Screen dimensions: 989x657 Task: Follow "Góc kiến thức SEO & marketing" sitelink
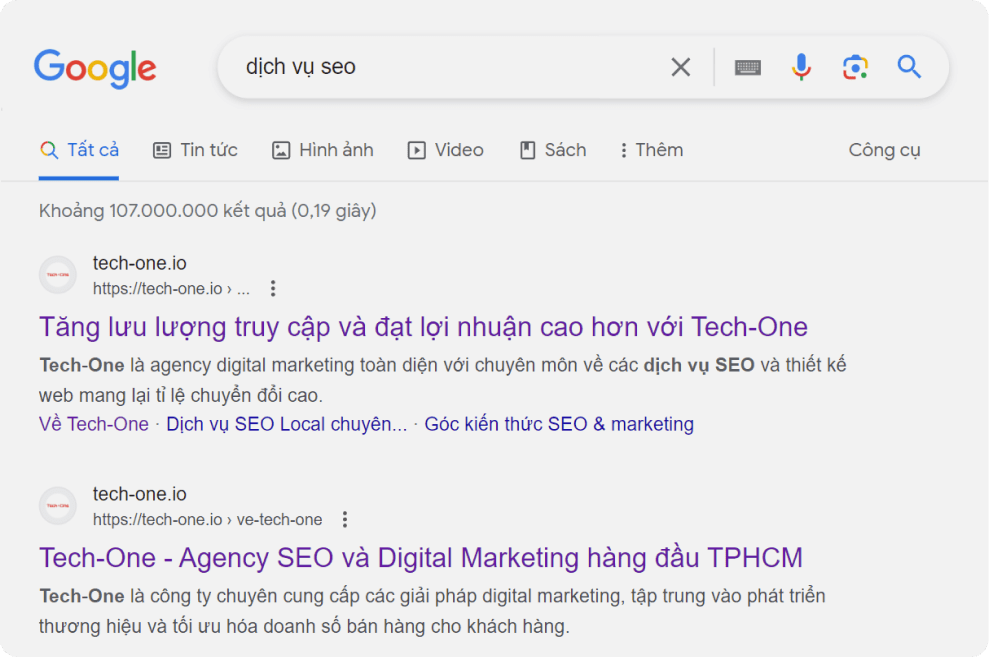[x=559, y=424]
